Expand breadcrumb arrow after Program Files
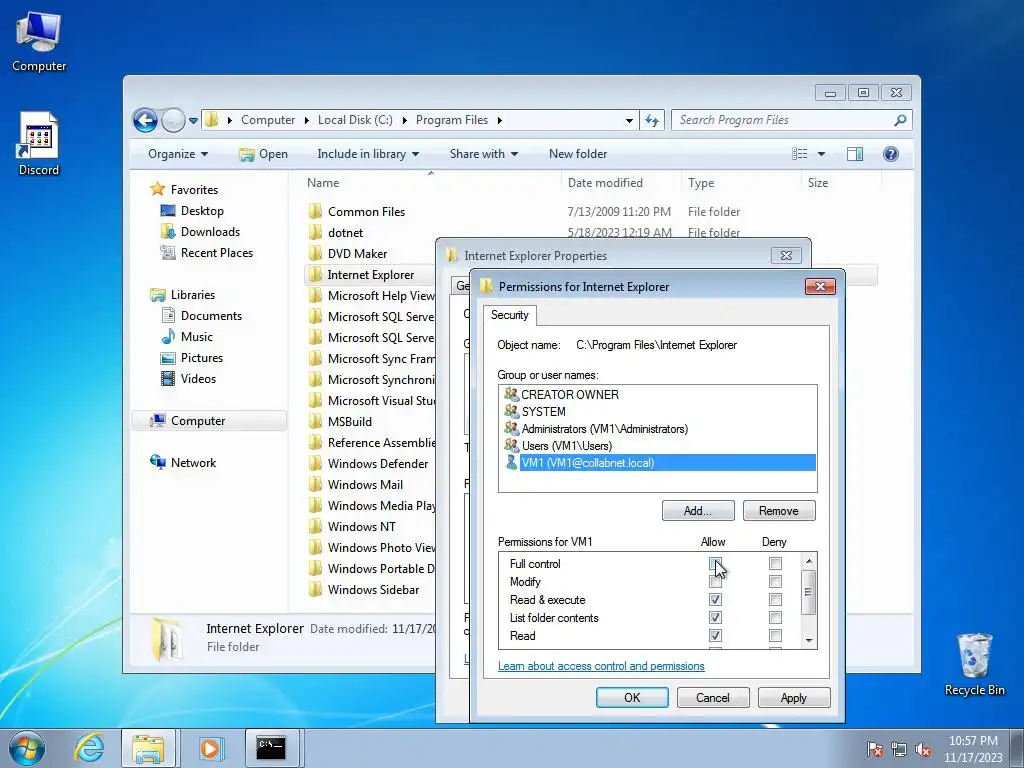 click(500, 120)
